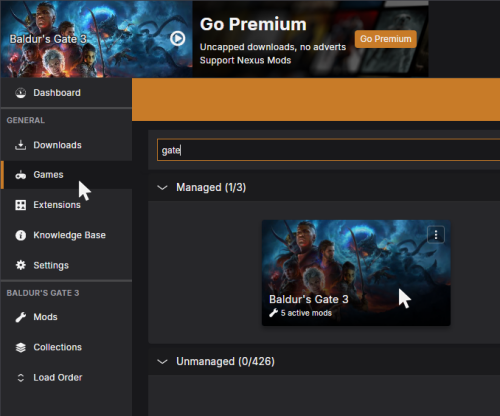The height and width of the screenshot is (416, 500).
Task: Click the Settings gear icon
Action: pos(21,265)
